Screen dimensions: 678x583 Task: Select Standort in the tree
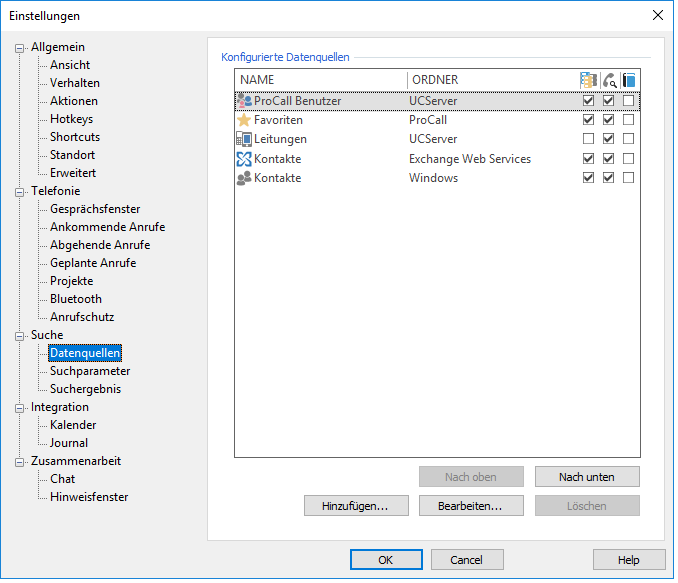point(72,155)
